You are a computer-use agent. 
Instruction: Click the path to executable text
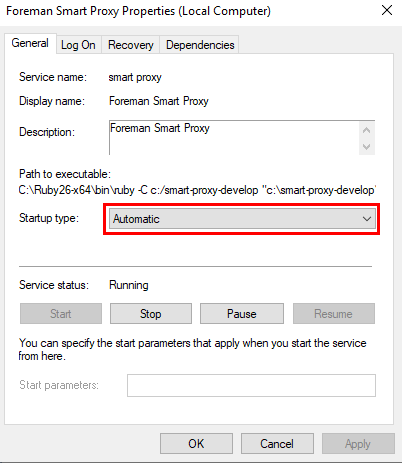pyautogui.click(x=197, y=190)
